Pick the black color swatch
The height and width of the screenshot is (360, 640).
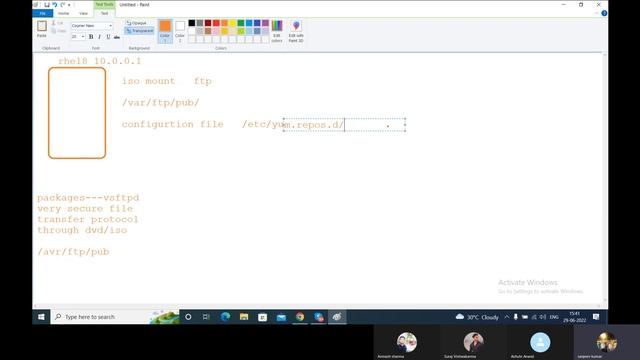[191, 23]
